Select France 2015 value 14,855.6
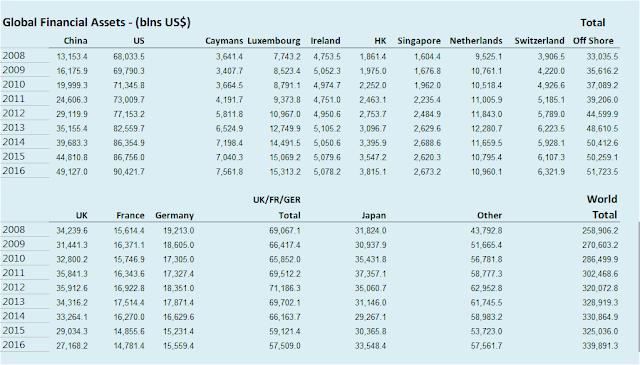Viewport: 640px width, 365px height. (x=129, y=332)
